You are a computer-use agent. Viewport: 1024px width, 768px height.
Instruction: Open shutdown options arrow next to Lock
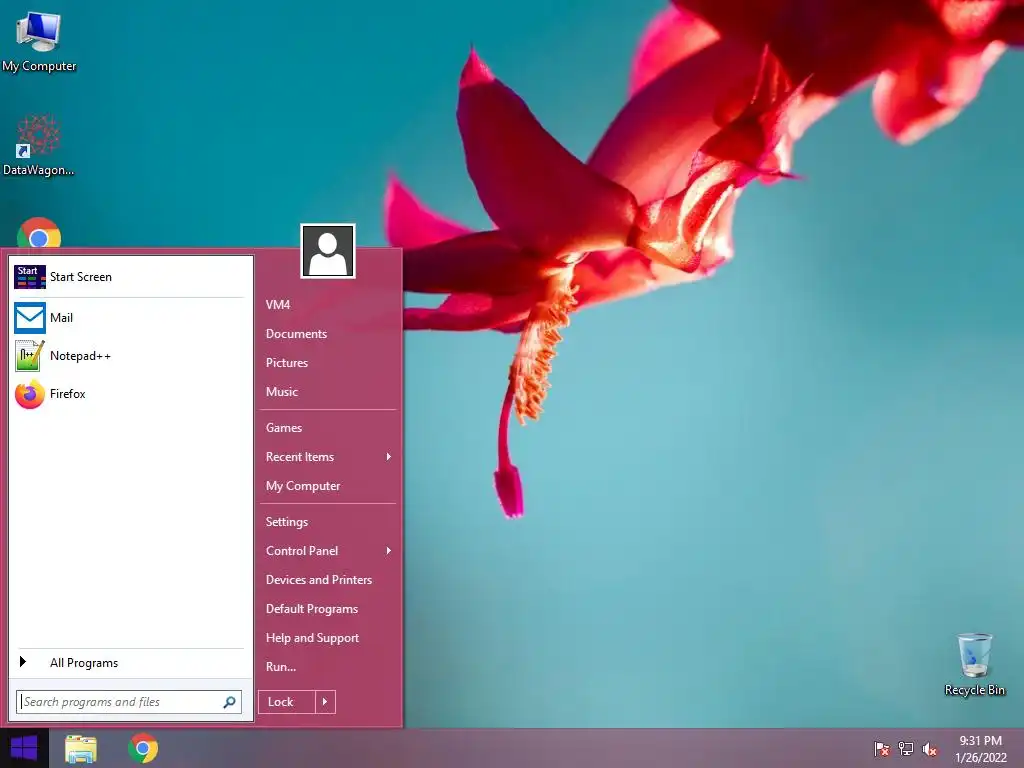coord(325,702)
